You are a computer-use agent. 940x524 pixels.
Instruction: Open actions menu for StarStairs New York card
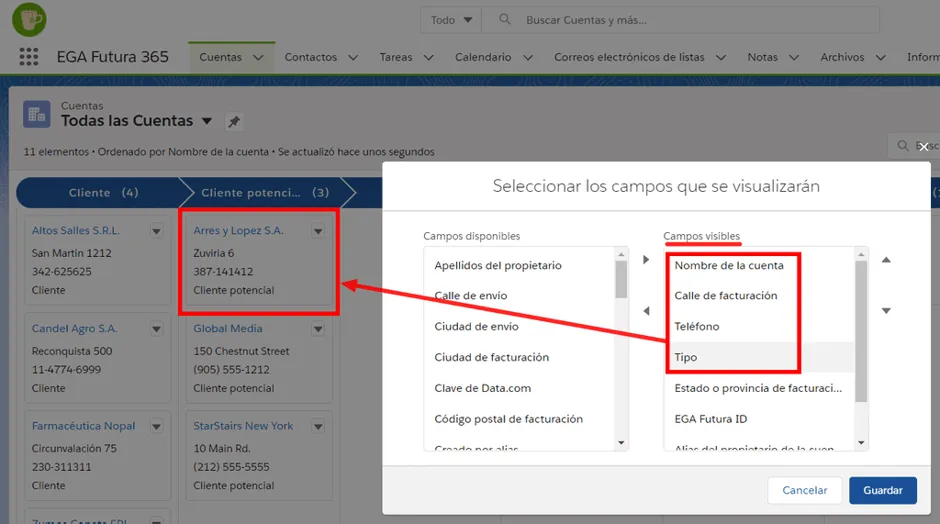318,426
